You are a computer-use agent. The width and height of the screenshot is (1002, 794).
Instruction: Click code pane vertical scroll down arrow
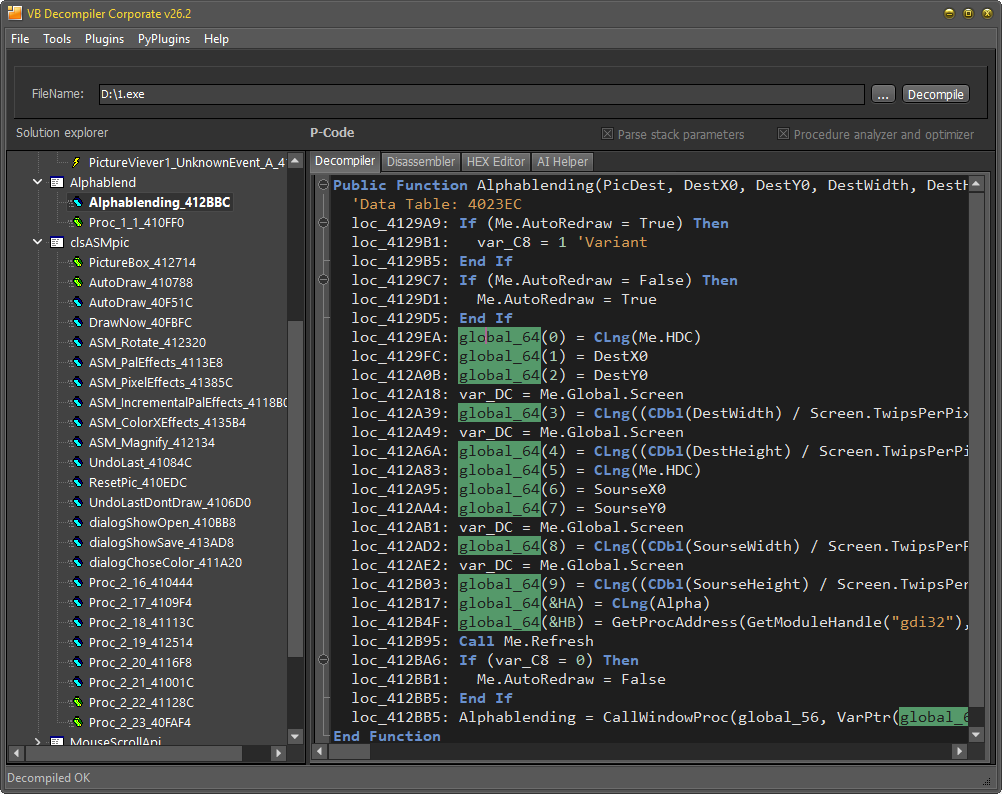976,735
